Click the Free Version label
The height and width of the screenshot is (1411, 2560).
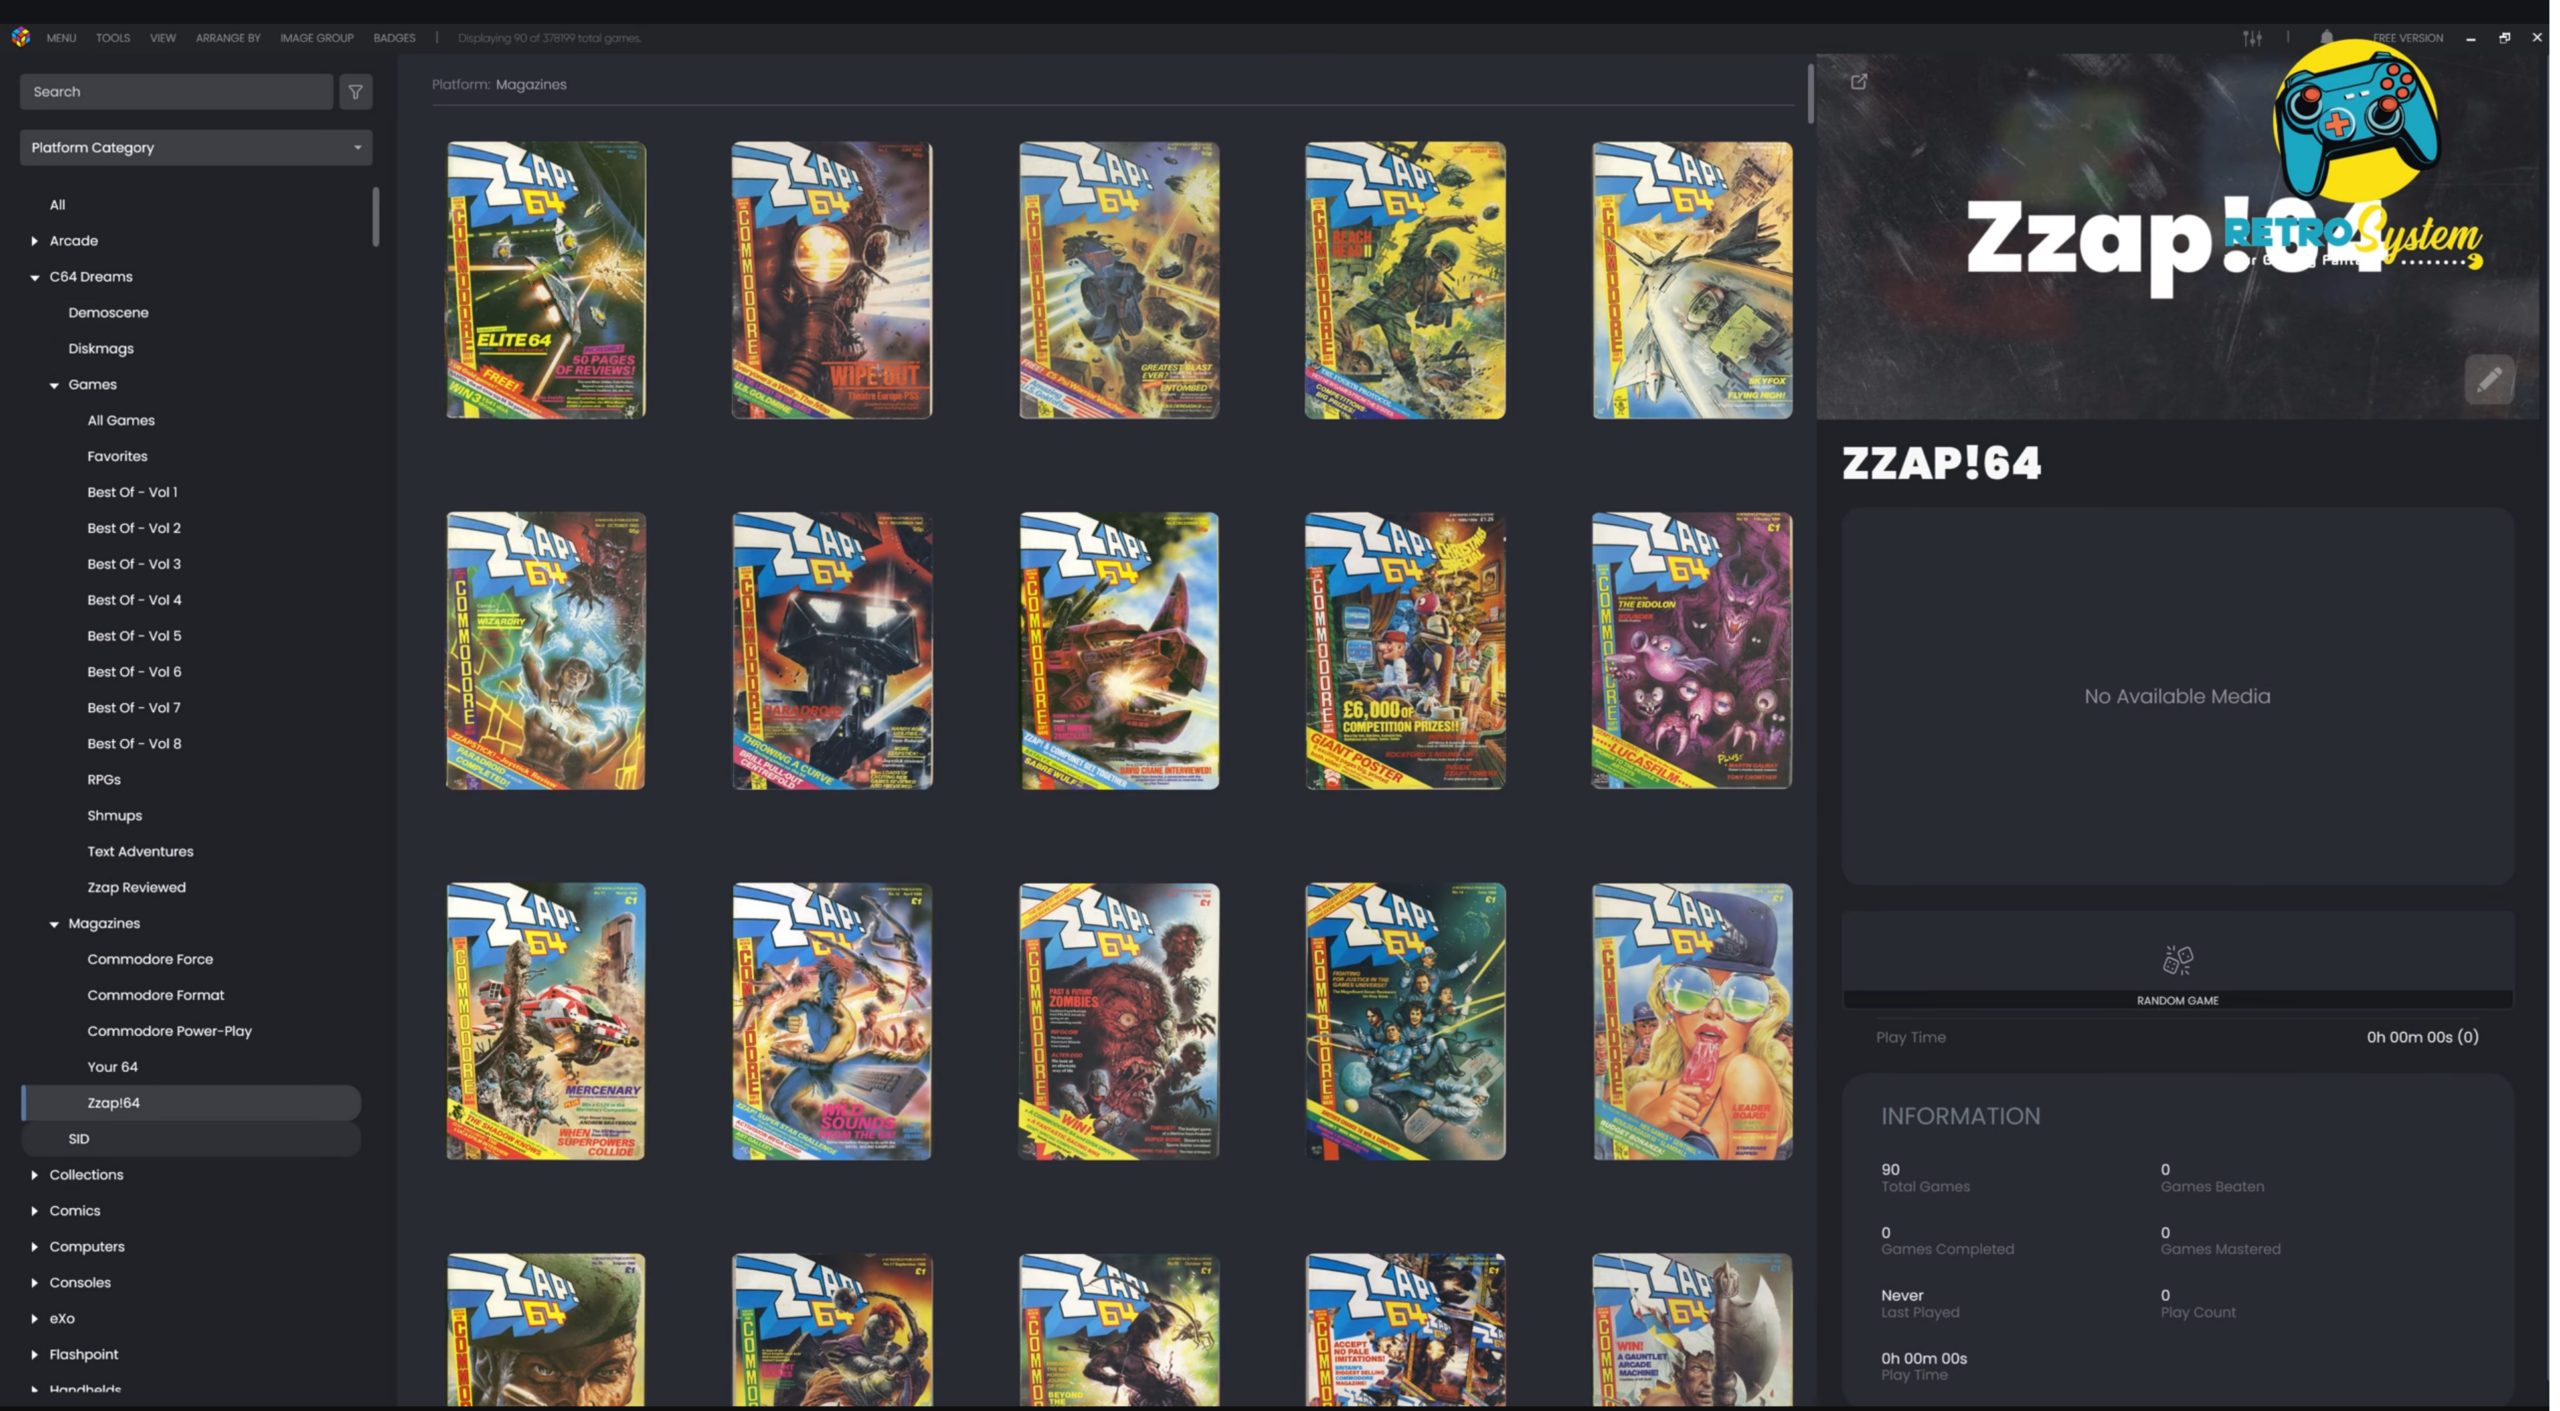coord(2407,38)
